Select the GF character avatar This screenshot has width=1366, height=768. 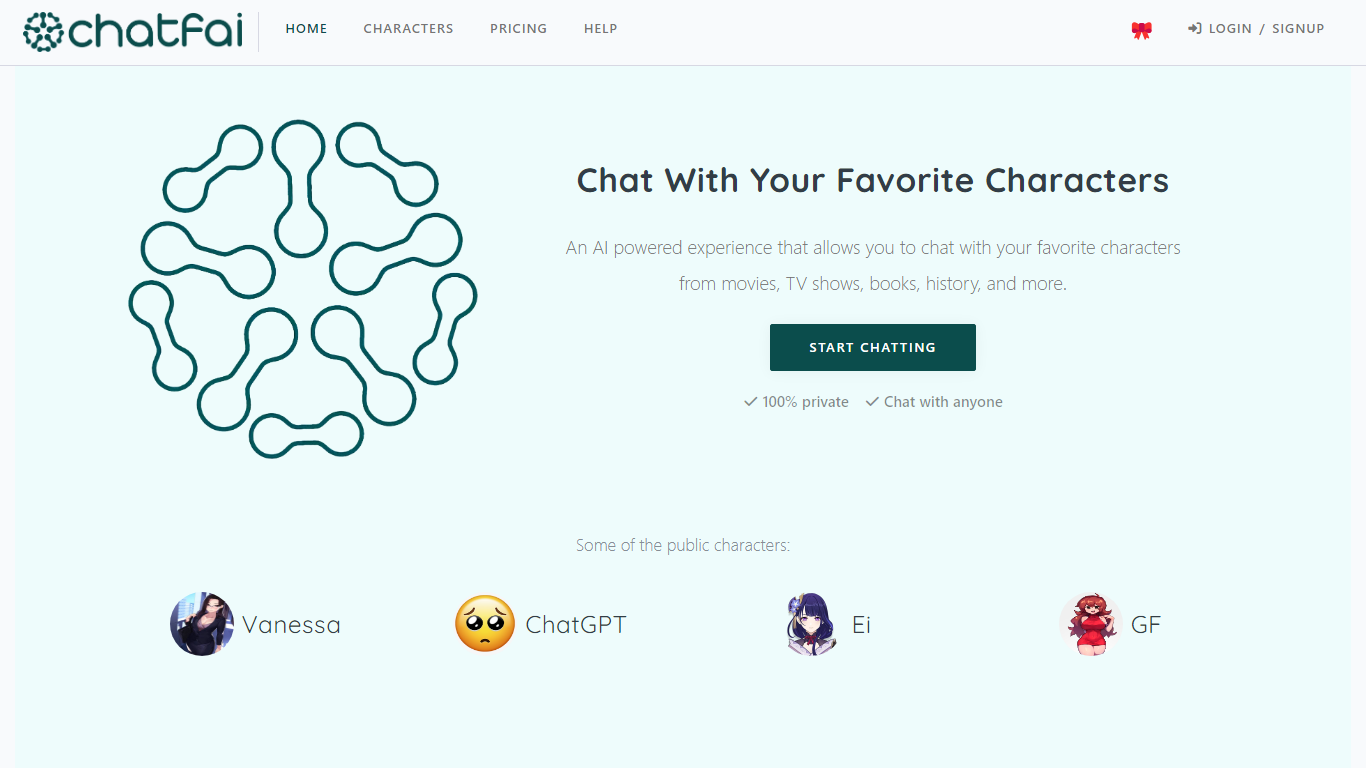pos(1091,624)
